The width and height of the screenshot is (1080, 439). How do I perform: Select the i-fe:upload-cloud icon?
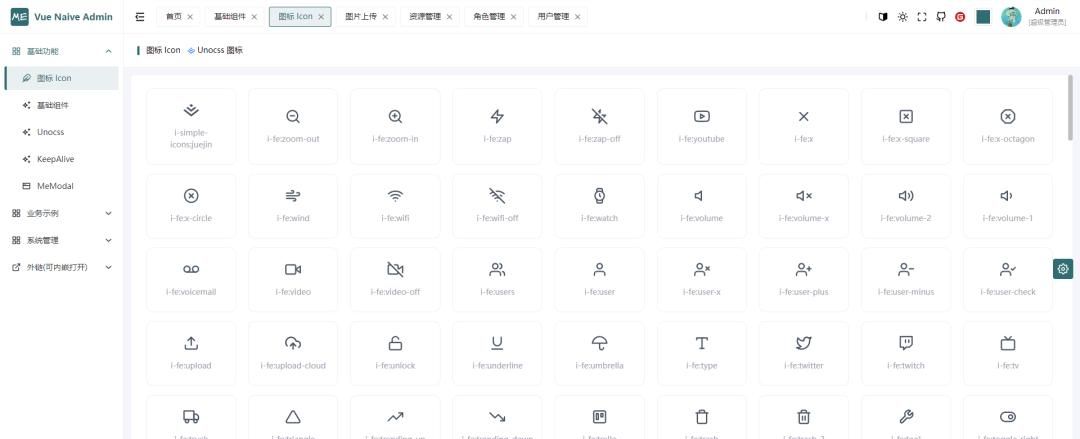pyautogui.click(x=293, y=343)
